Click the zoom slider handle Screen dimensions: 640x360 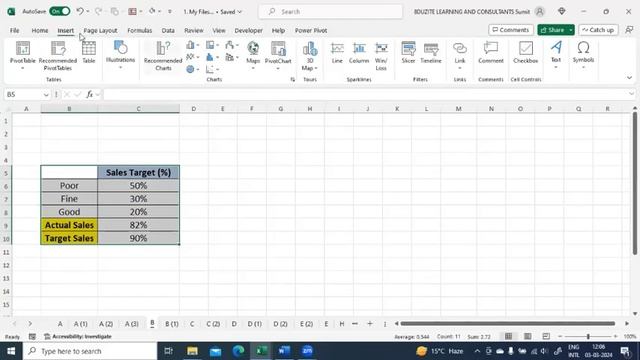[x=588, y=336]
